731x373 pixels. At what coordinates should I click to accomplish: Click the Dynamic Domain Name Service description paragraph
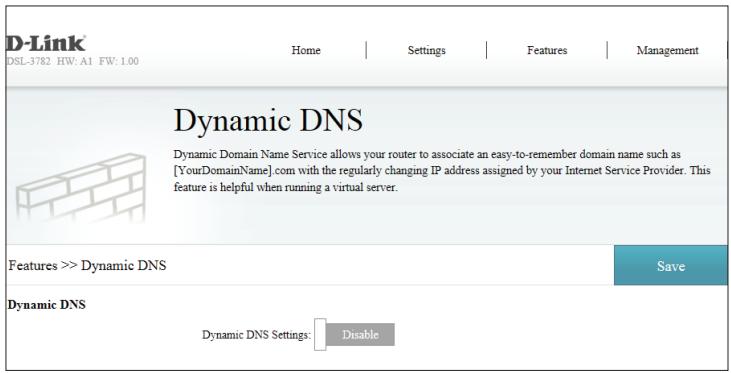coord(442,171)
